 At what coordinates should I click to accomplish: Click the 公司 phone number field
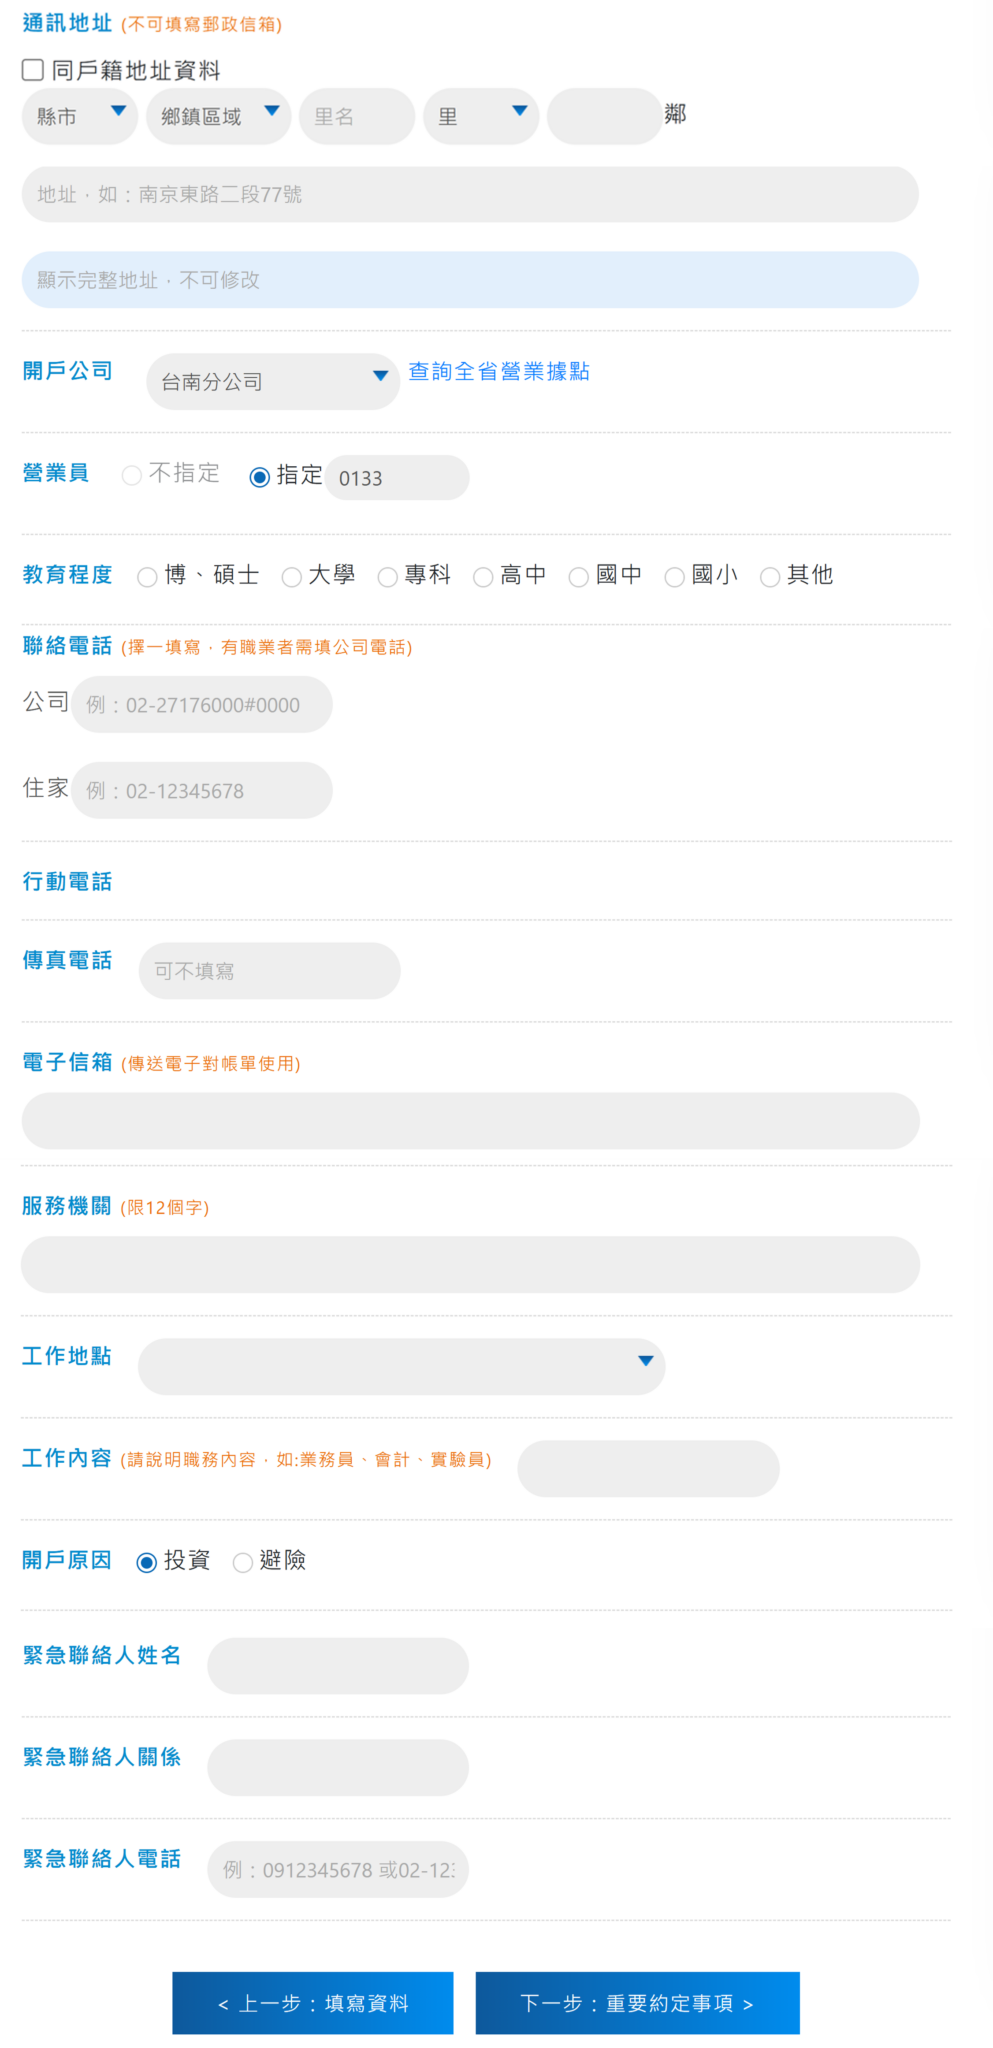coord(202,705)
